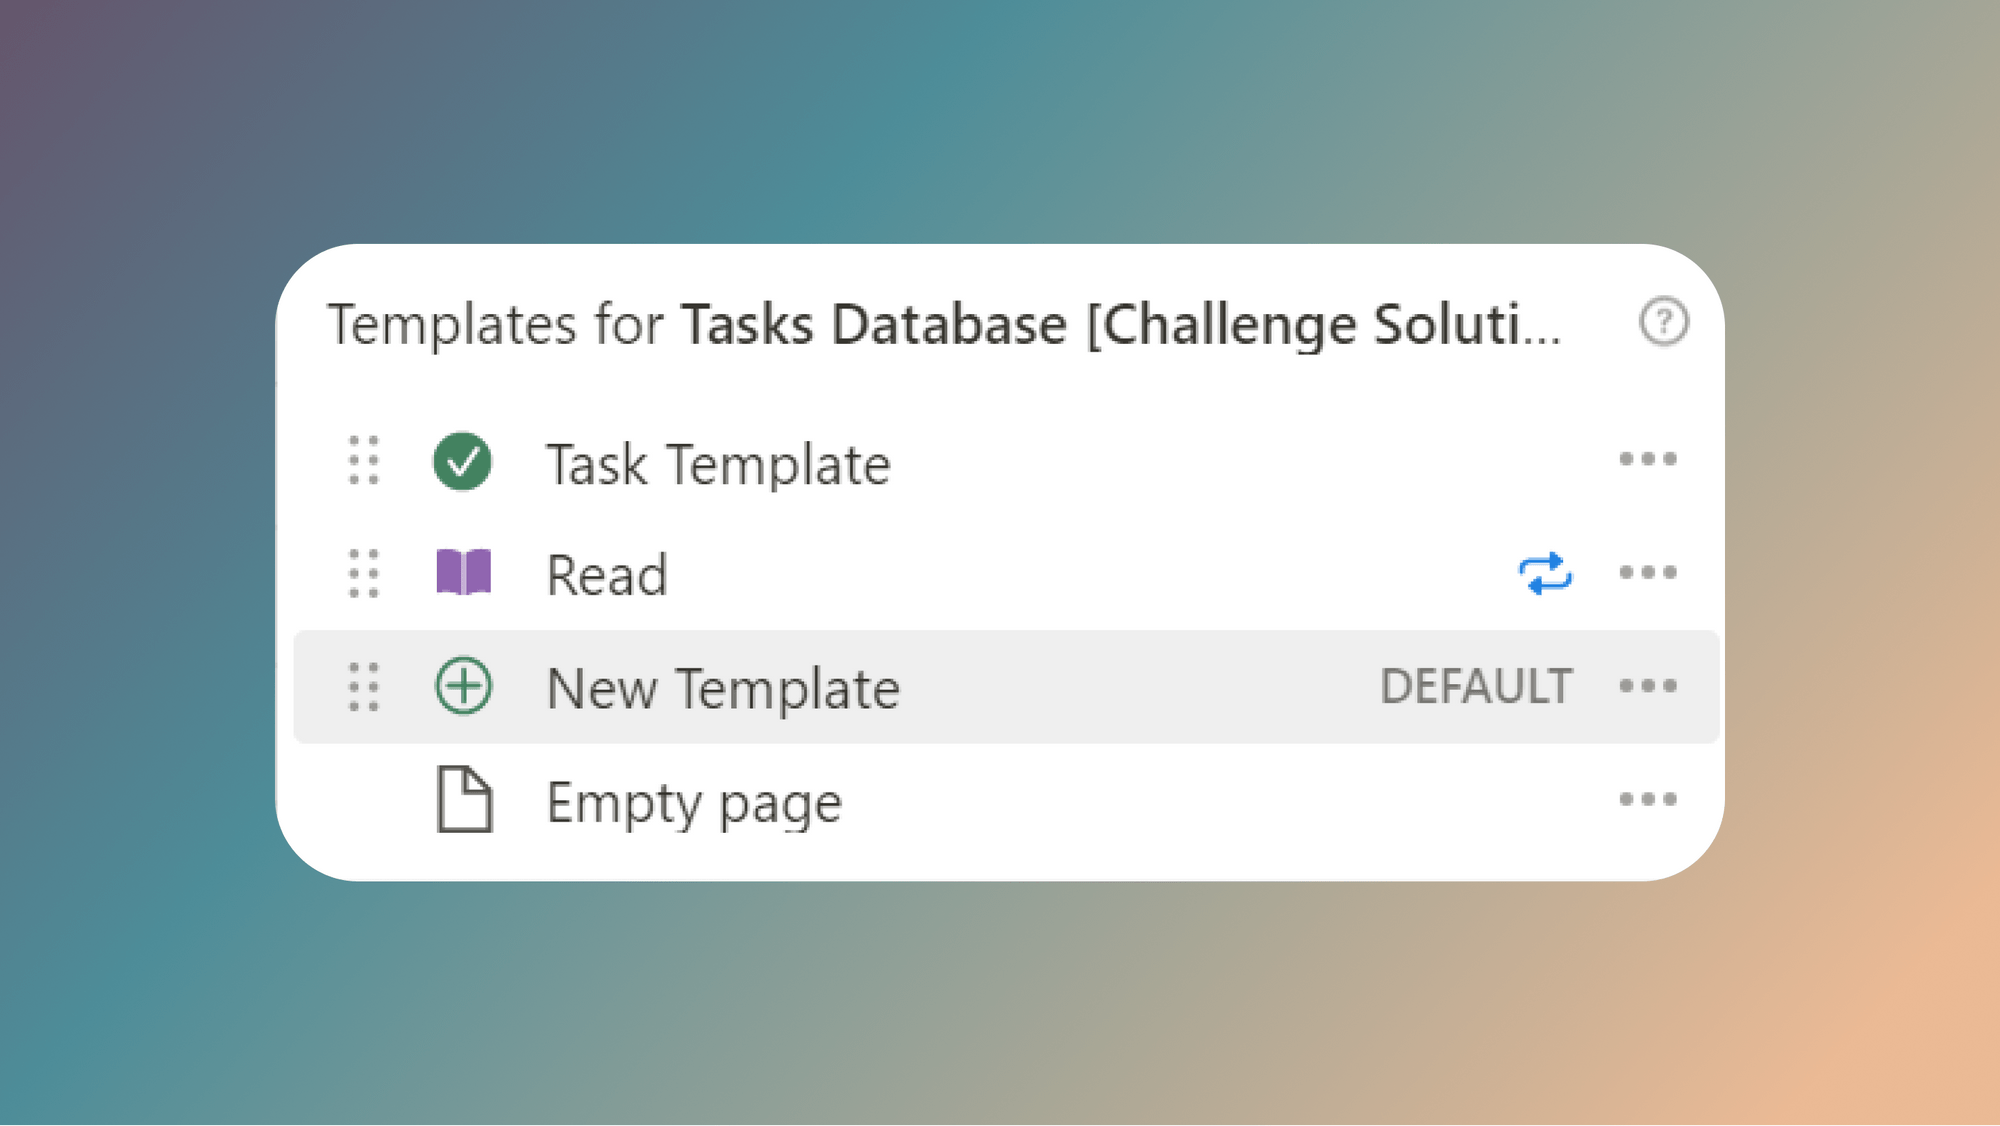Click the plus circle icon beside New Template
The width and height of the screenshot is (2000, 1126).
[463, 687]
